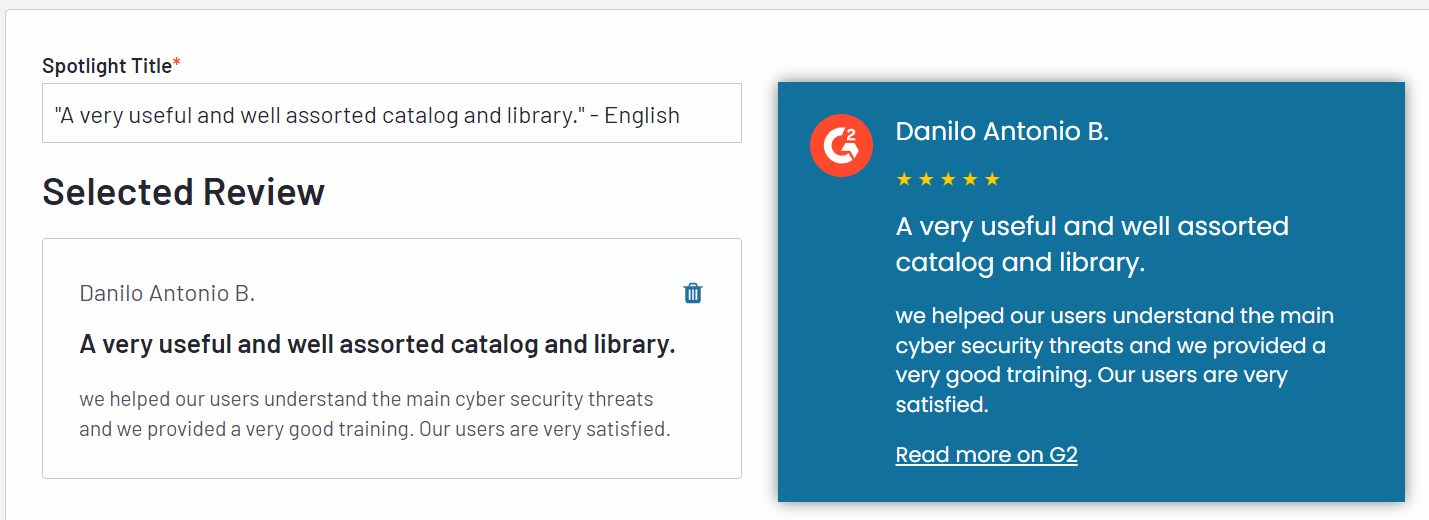The image size is (1429, 520).
Task: Select reviewer name in the white review card
Action: pos(167,293)
